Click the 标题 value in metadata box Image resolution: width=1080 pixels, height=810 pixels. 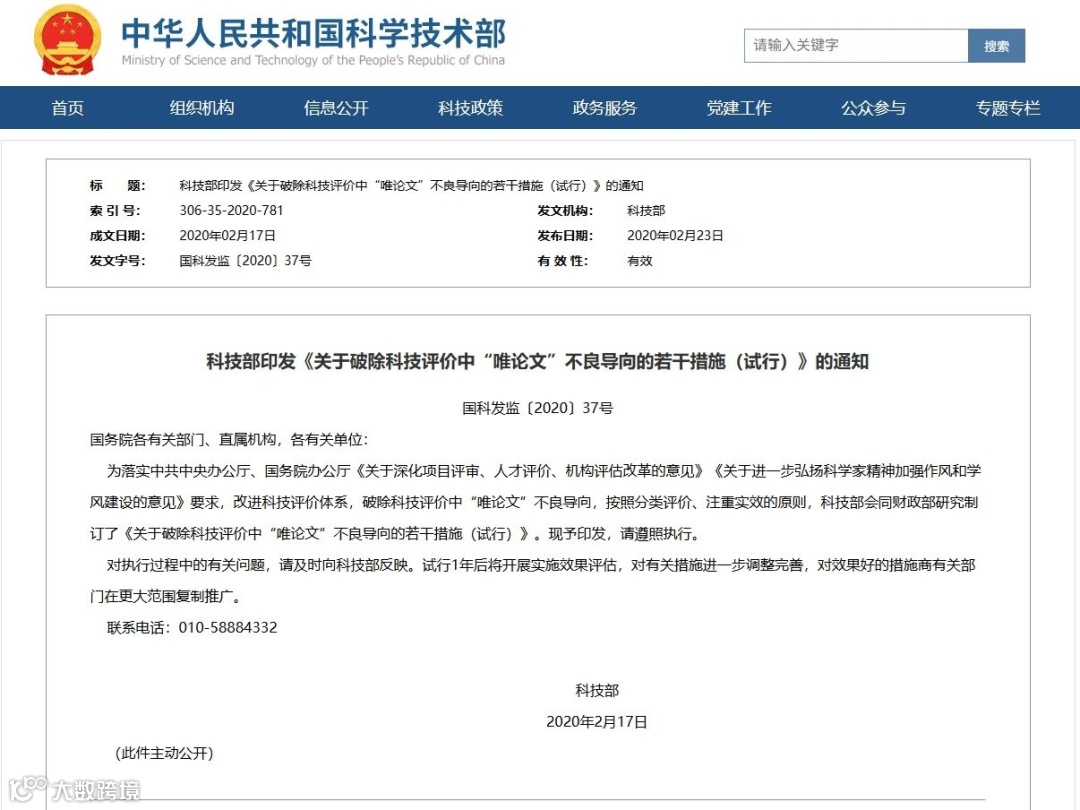pyautogui.click(x=411, y=186)
